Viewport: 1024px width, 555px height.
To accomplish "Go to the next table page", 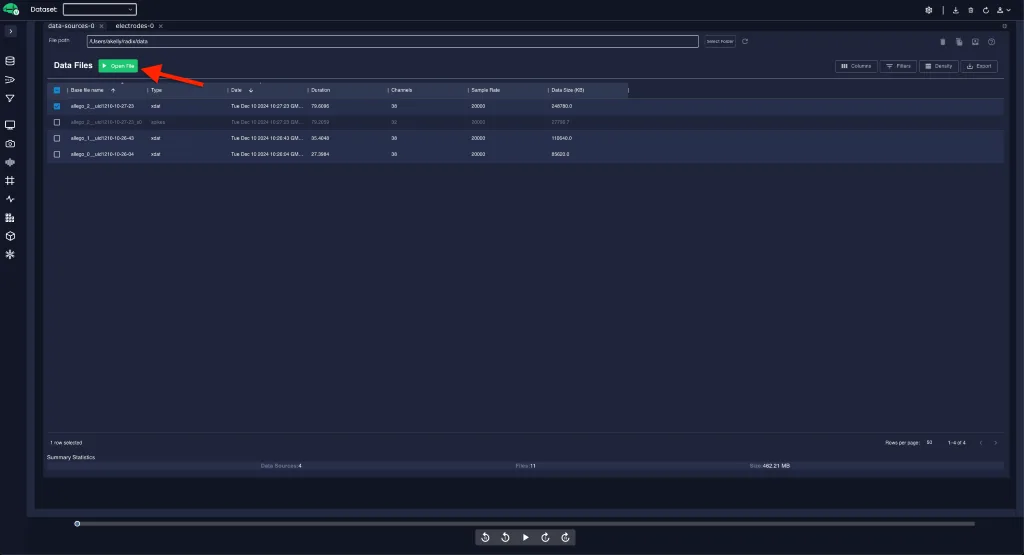I will click(x=996, y=443).
